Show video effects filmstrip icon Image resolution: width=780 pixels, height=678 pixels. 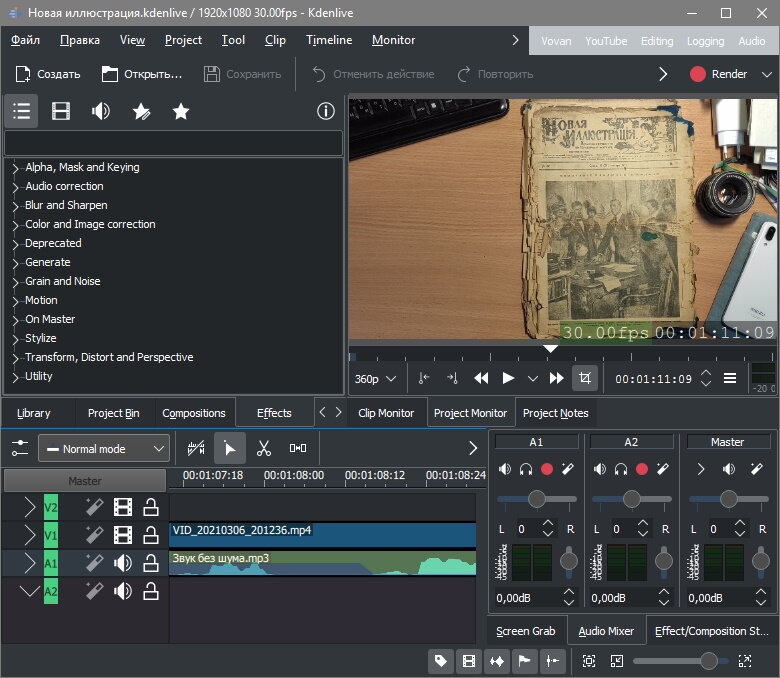coord(61,112)
